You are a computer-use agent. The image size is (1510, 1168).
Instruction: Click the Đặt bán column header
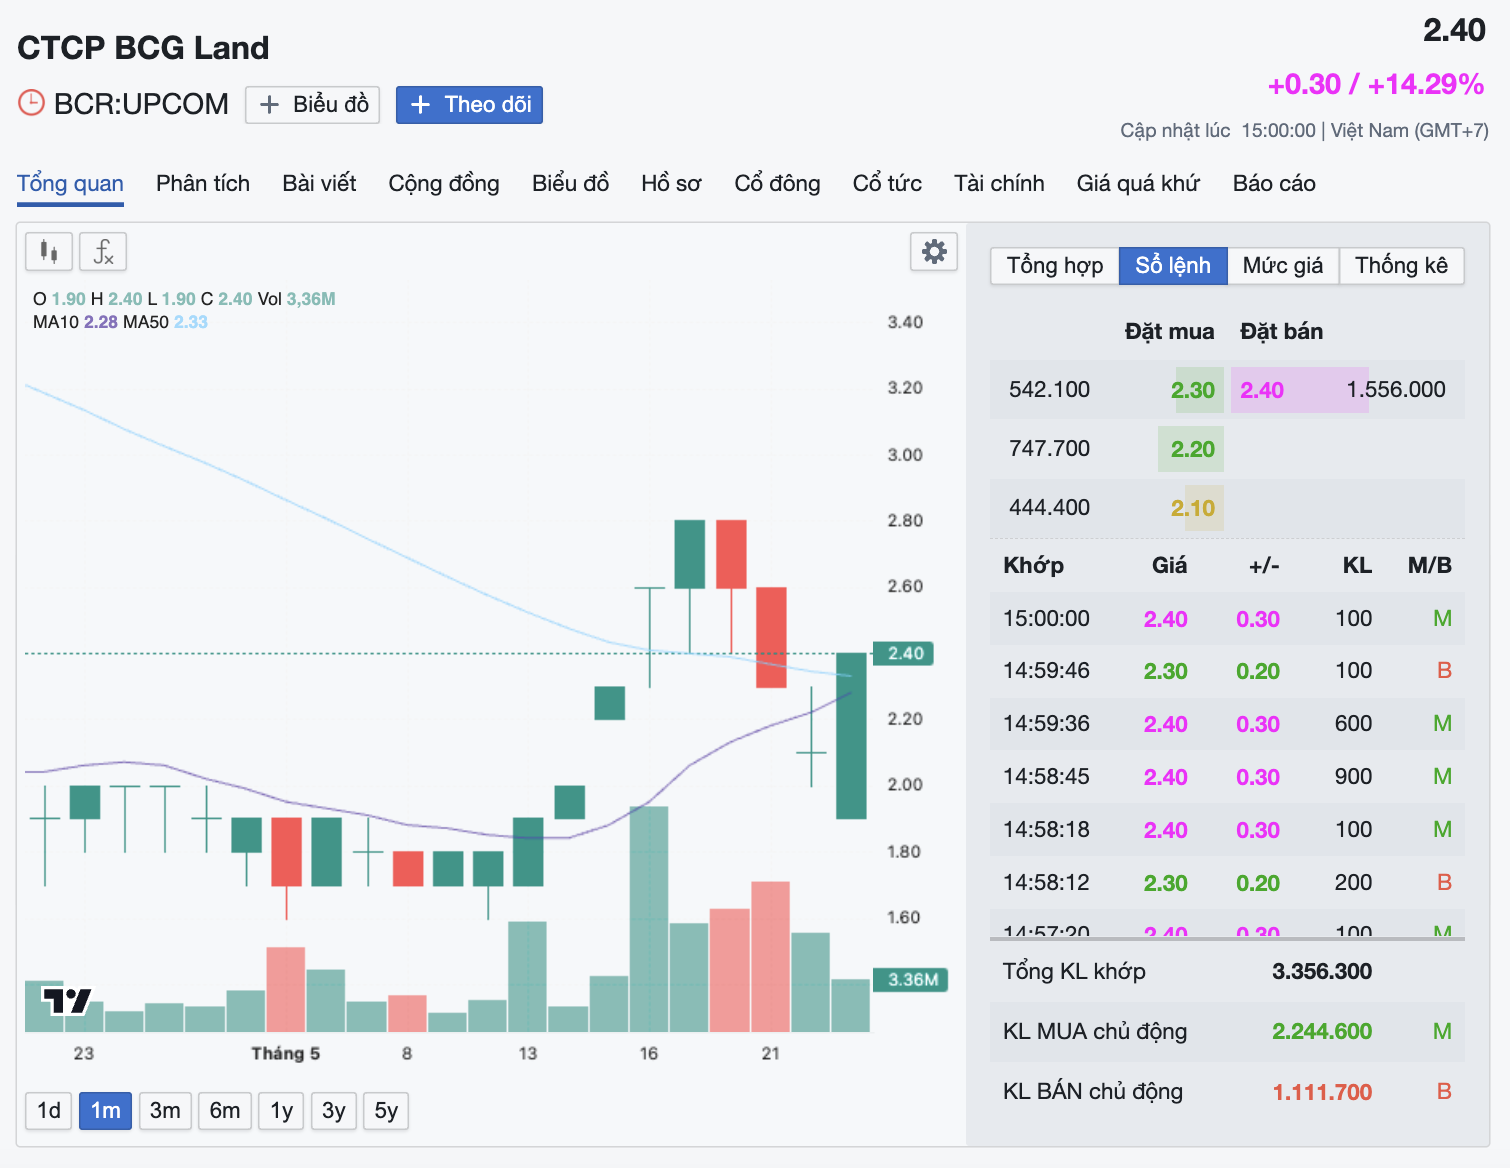(1281, 332)
